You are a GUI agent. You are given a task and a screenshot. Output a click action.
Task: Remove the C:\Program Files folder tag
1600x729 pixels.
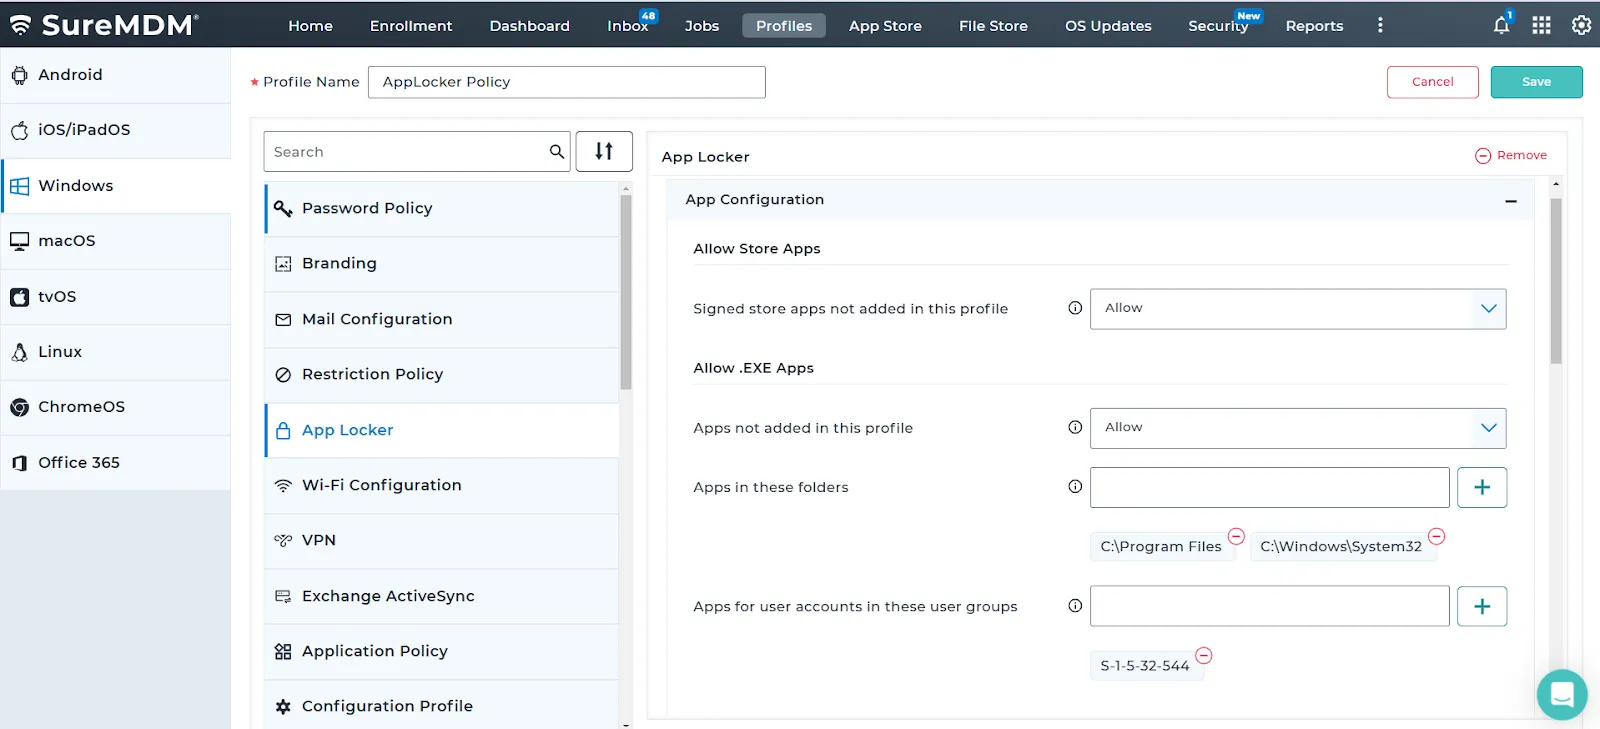click(1236, 536)
